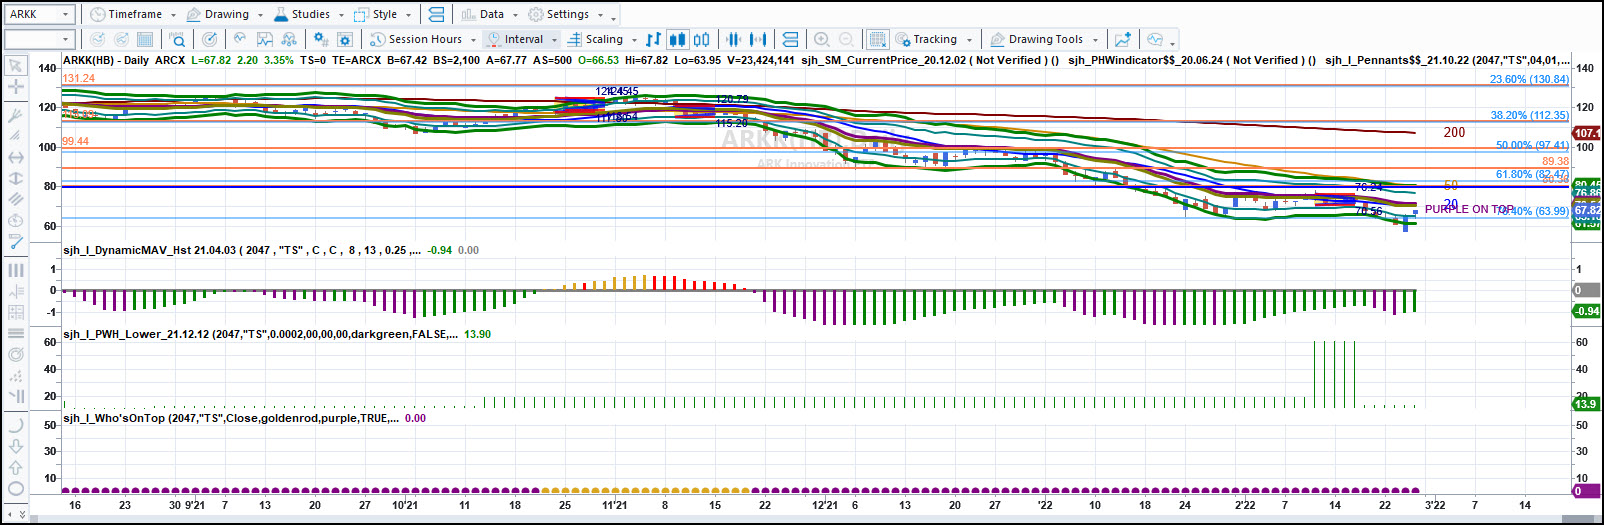Screen dimensions: 1604x525
Task: Click the -0.94 value marker on axis
Action: (x=1586, y=311)
